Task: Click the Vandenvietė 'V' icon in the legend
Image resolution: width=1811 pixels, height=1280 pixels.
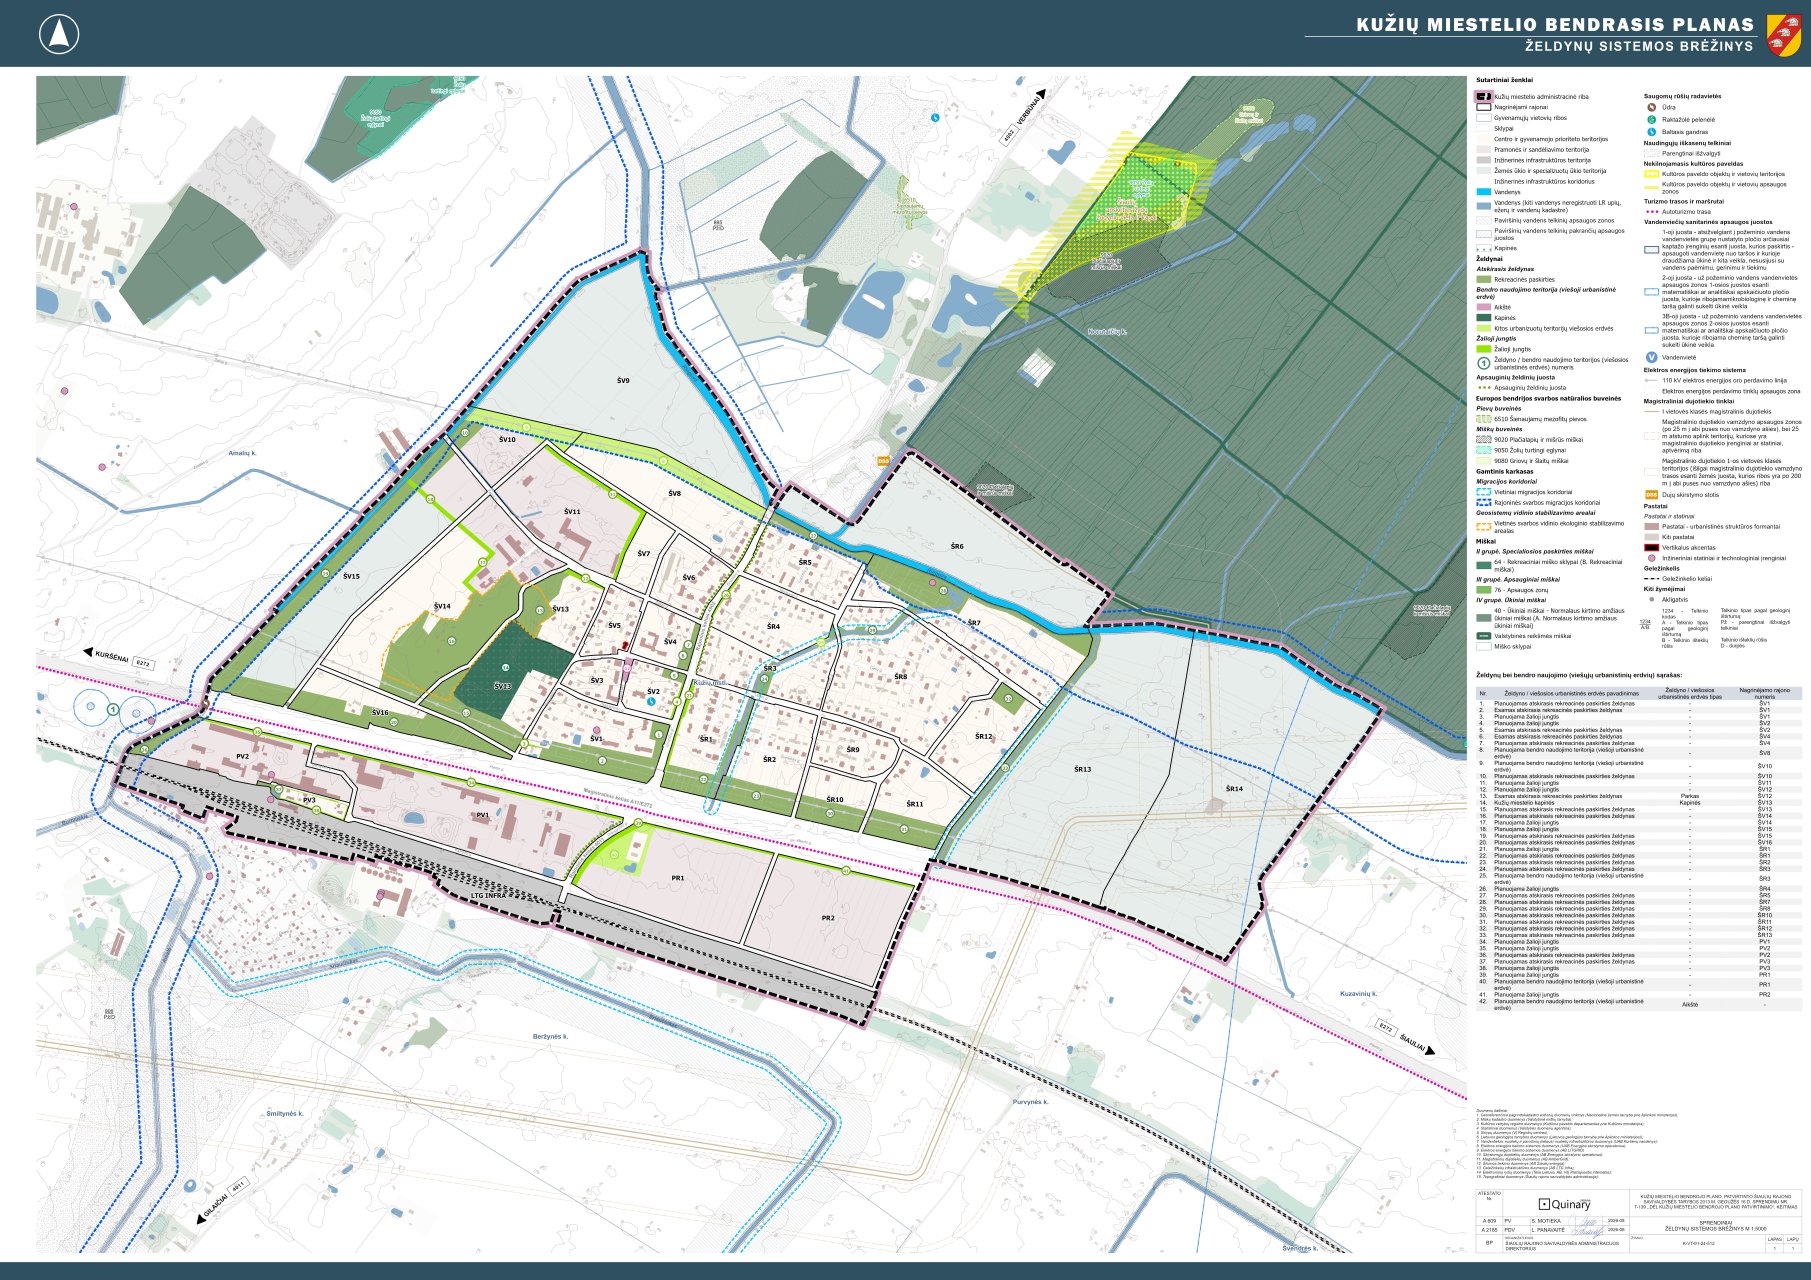Action: pos(1652,357)
